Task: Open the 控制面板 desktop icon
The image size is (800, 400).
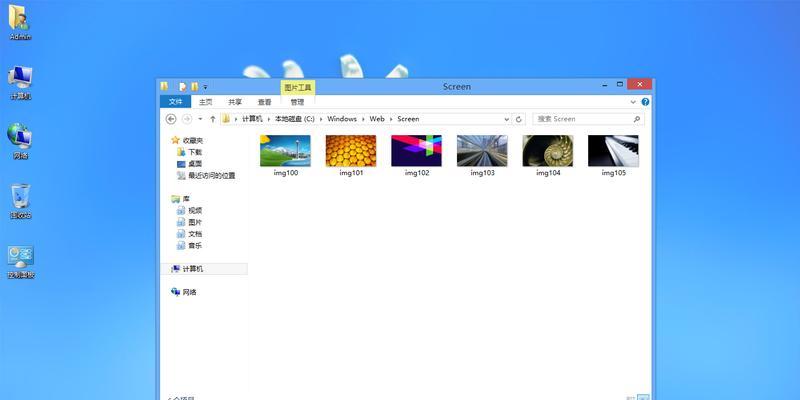Action: [21, 262]
